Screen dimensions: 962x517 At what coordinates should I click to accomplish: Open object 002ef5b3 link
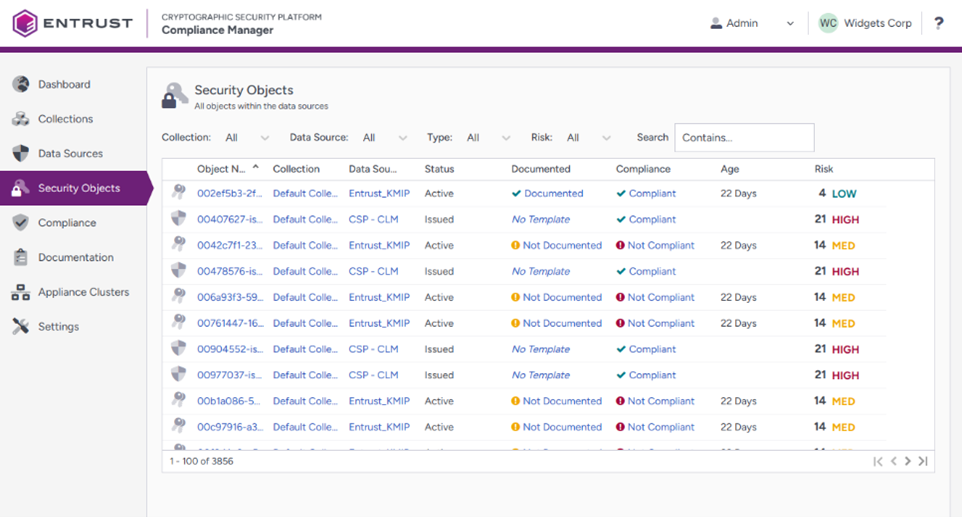[x=229, y=194]
